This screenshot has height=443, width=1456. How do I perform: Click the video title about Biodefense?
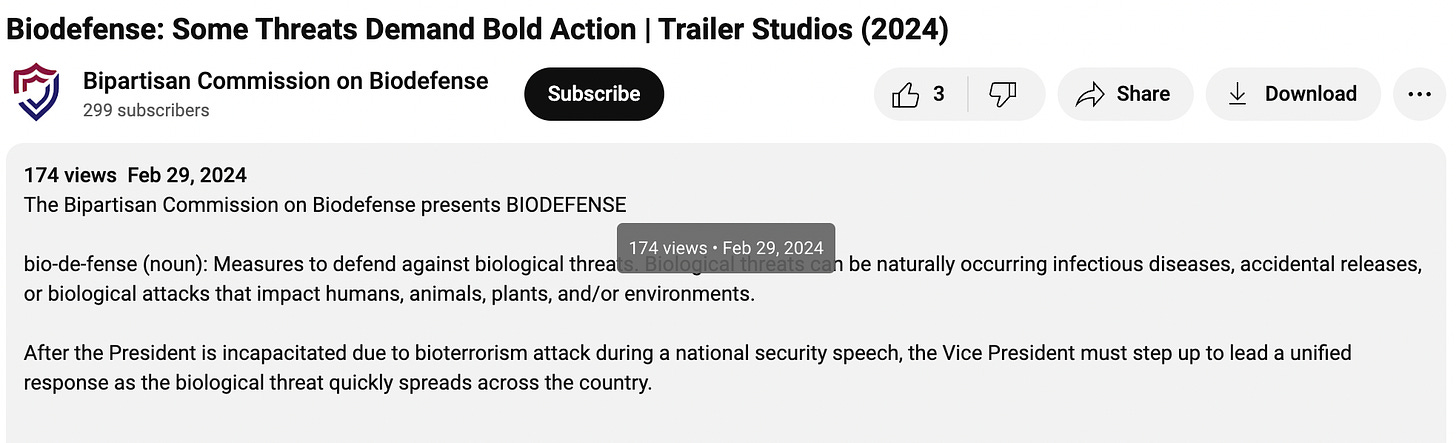coord(477,29)
